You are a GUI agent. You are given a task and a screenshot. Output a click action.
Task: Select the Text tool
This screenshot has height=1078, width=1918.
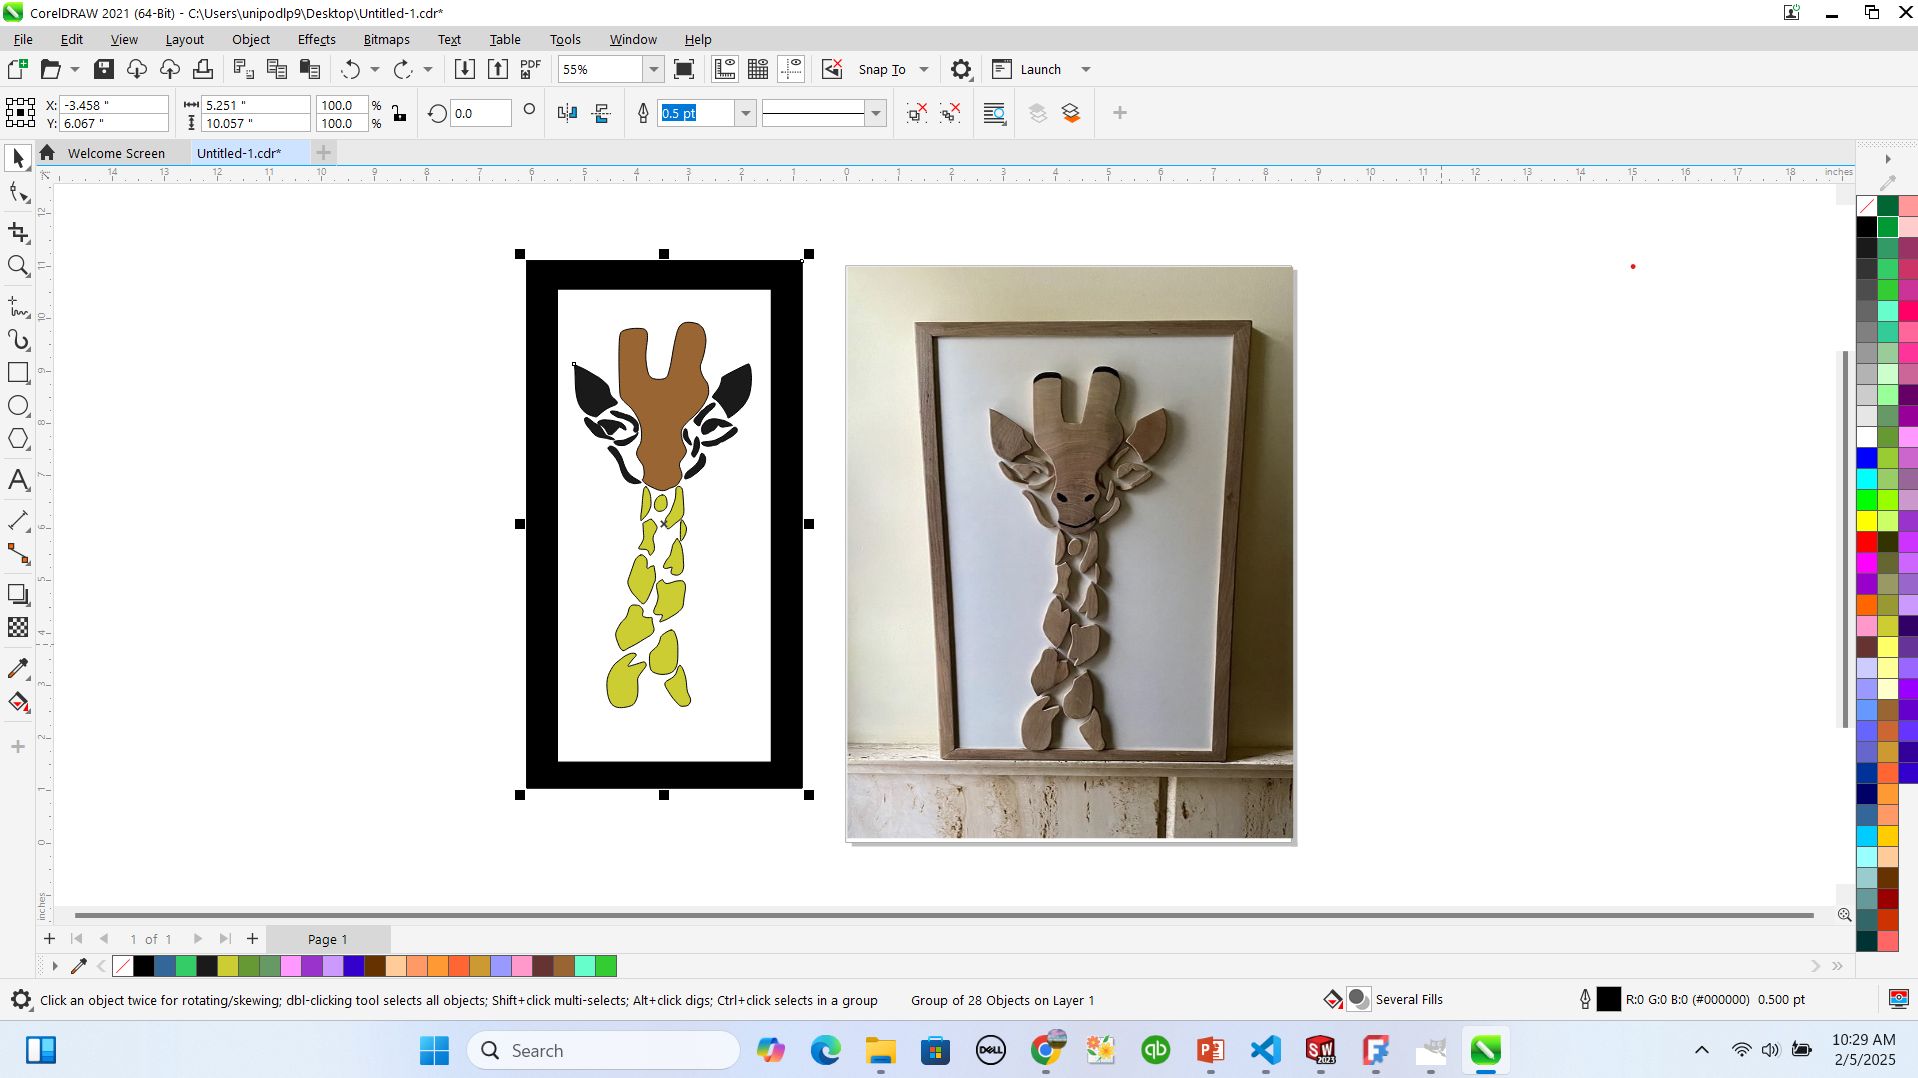click(x=18, y=480)
